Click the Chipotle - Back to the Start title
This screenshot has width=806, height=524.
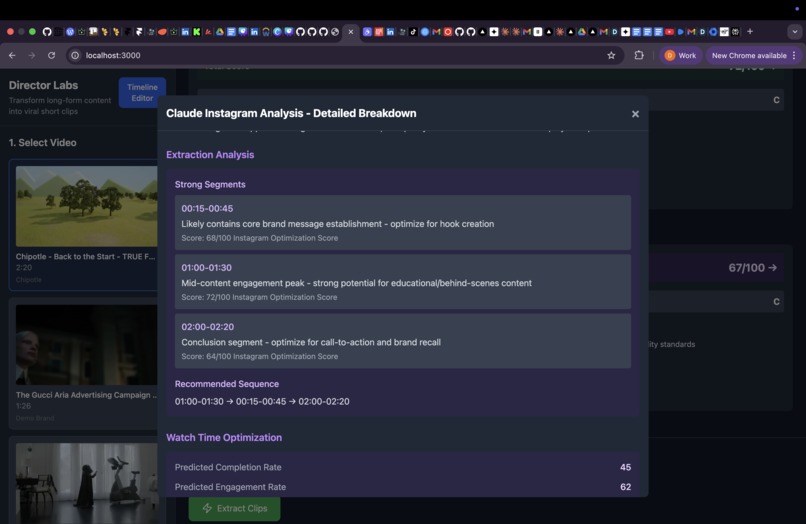(x=85, y=256)
